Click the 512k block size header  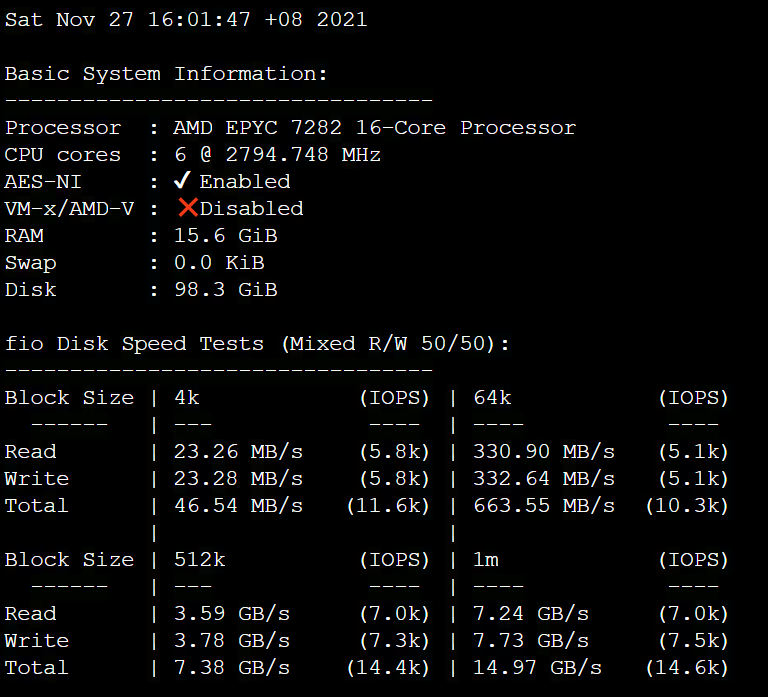point(200,559)
